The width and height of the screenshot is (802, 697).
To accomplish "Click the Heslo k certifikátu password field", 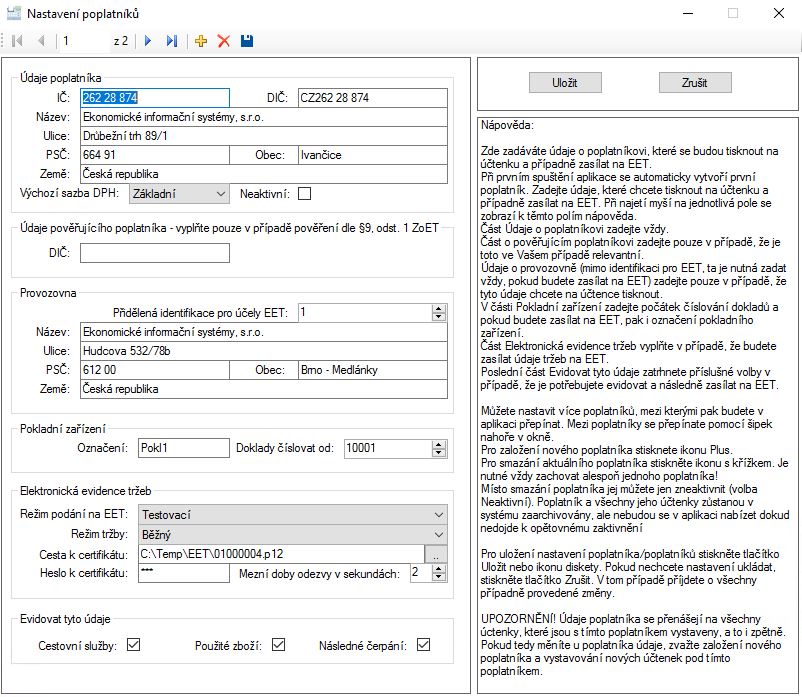I will 184,573.
